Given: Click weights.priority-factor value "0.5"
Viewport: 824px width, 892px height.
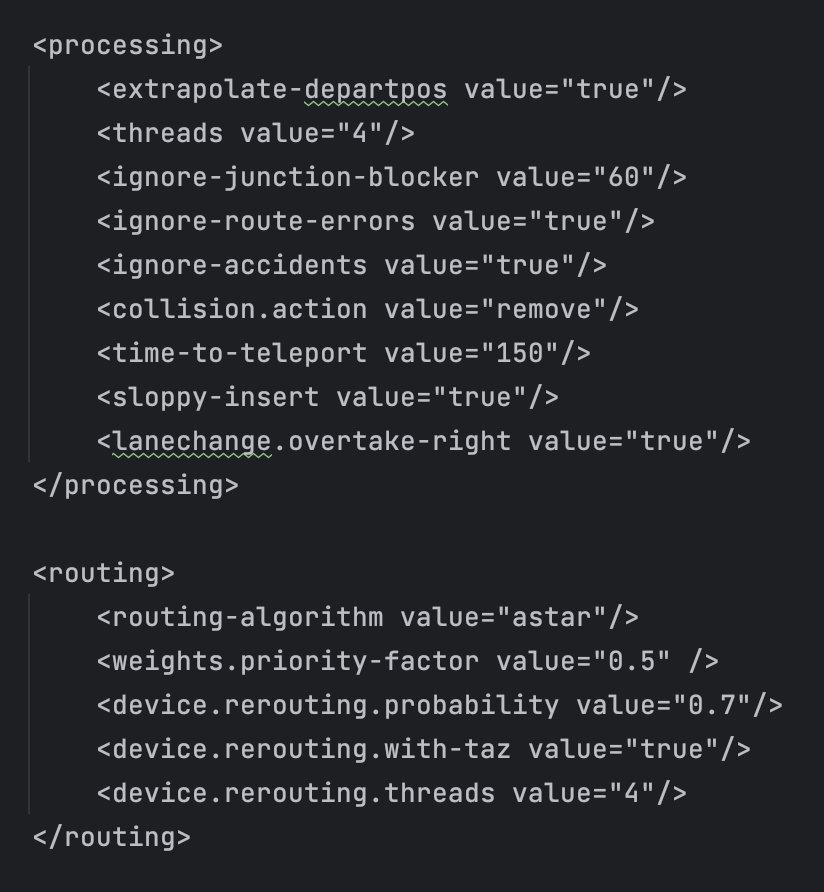Looking at the screenshot, I should coord(632,661).
